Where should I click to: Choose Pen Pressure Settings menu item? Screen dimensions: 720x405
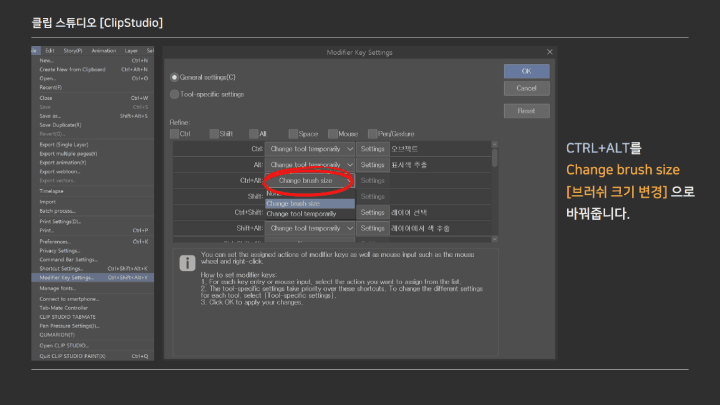[x=93, y=326]
